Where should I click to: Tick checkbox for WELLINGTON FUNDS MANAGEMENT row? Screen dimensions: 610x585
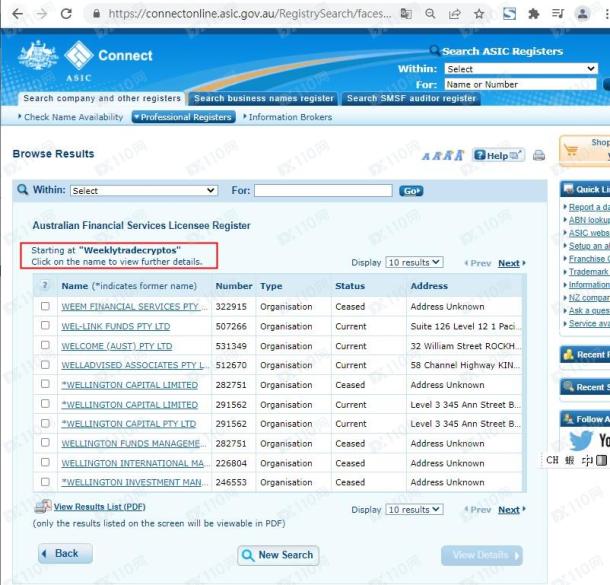(x=45, y=442)
